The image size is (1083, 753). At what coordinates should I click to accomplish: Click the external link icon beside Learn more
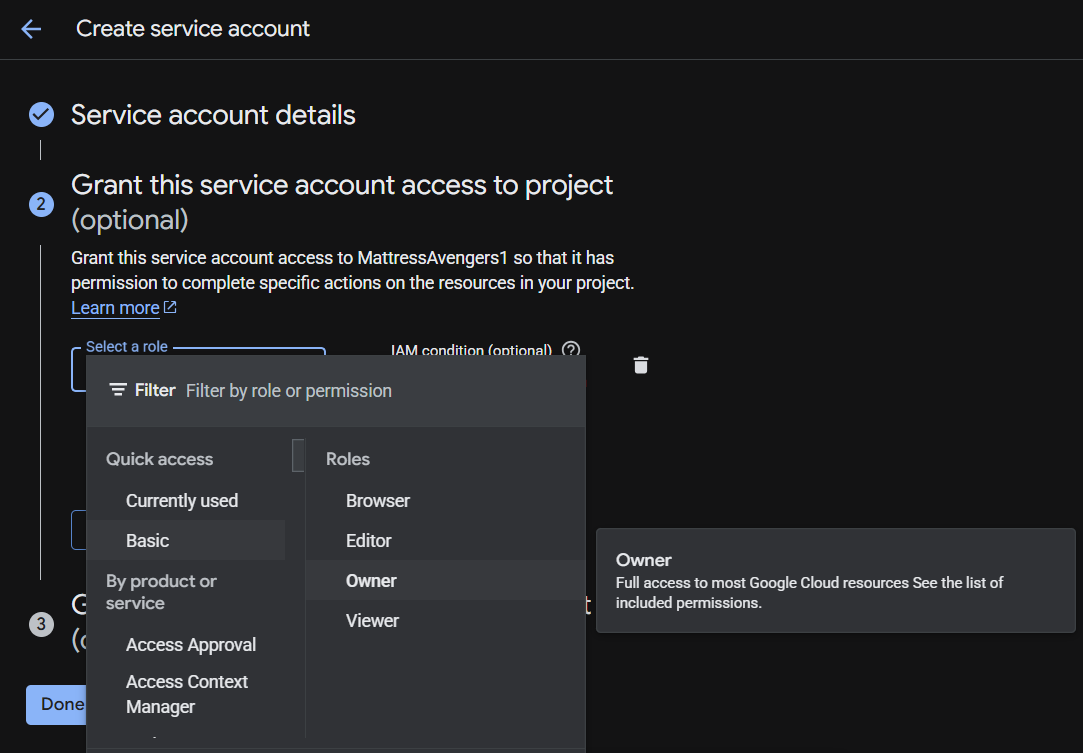coord(170,308)
